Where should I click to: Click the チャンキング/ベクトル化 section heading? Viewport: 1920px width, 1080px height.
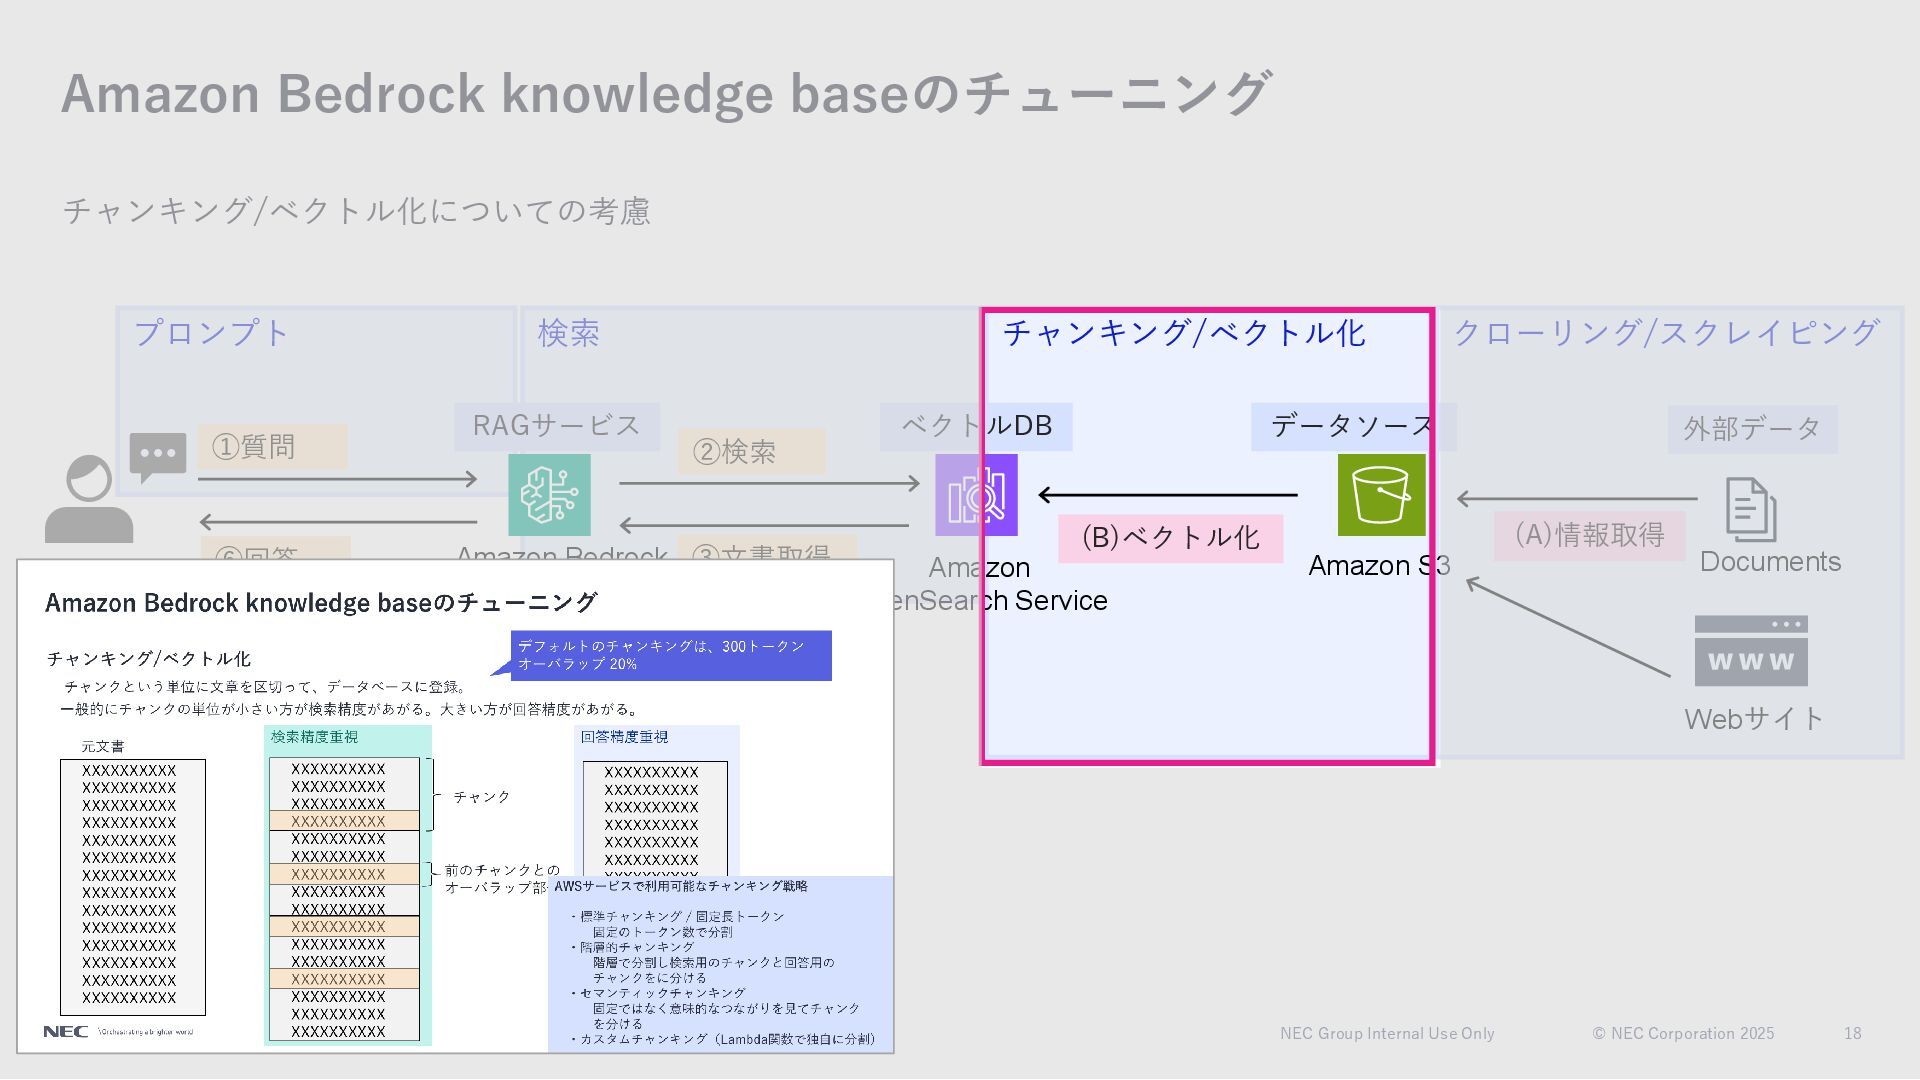point(1183,333)
